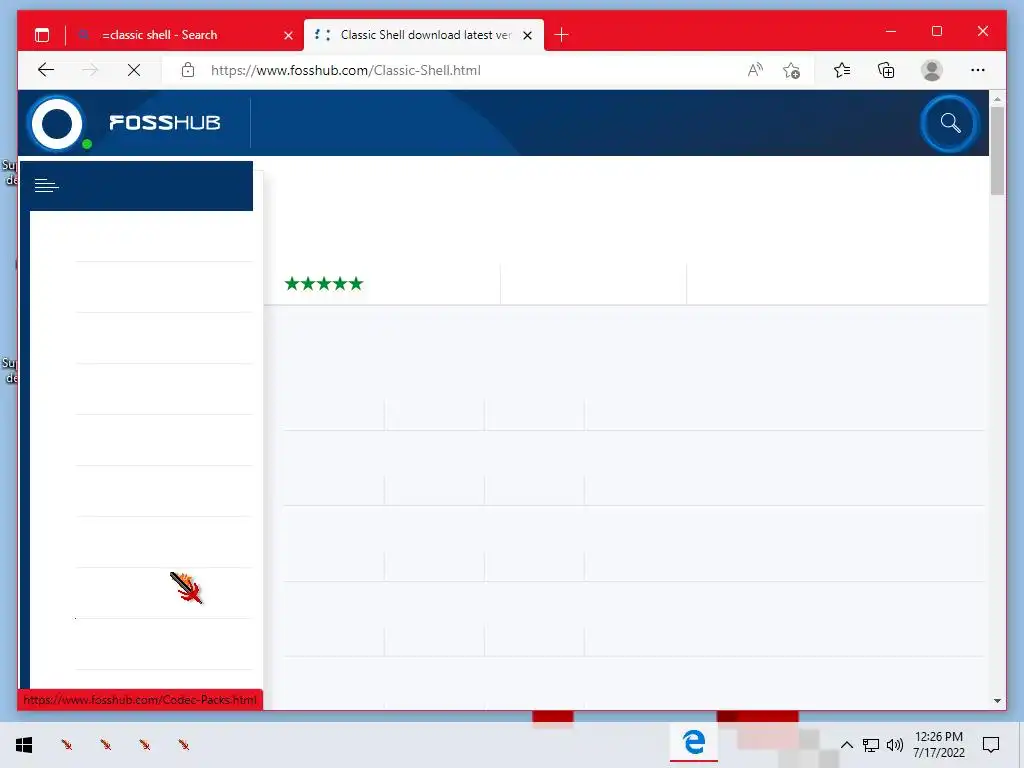Click the browser Back arrow

46,70
